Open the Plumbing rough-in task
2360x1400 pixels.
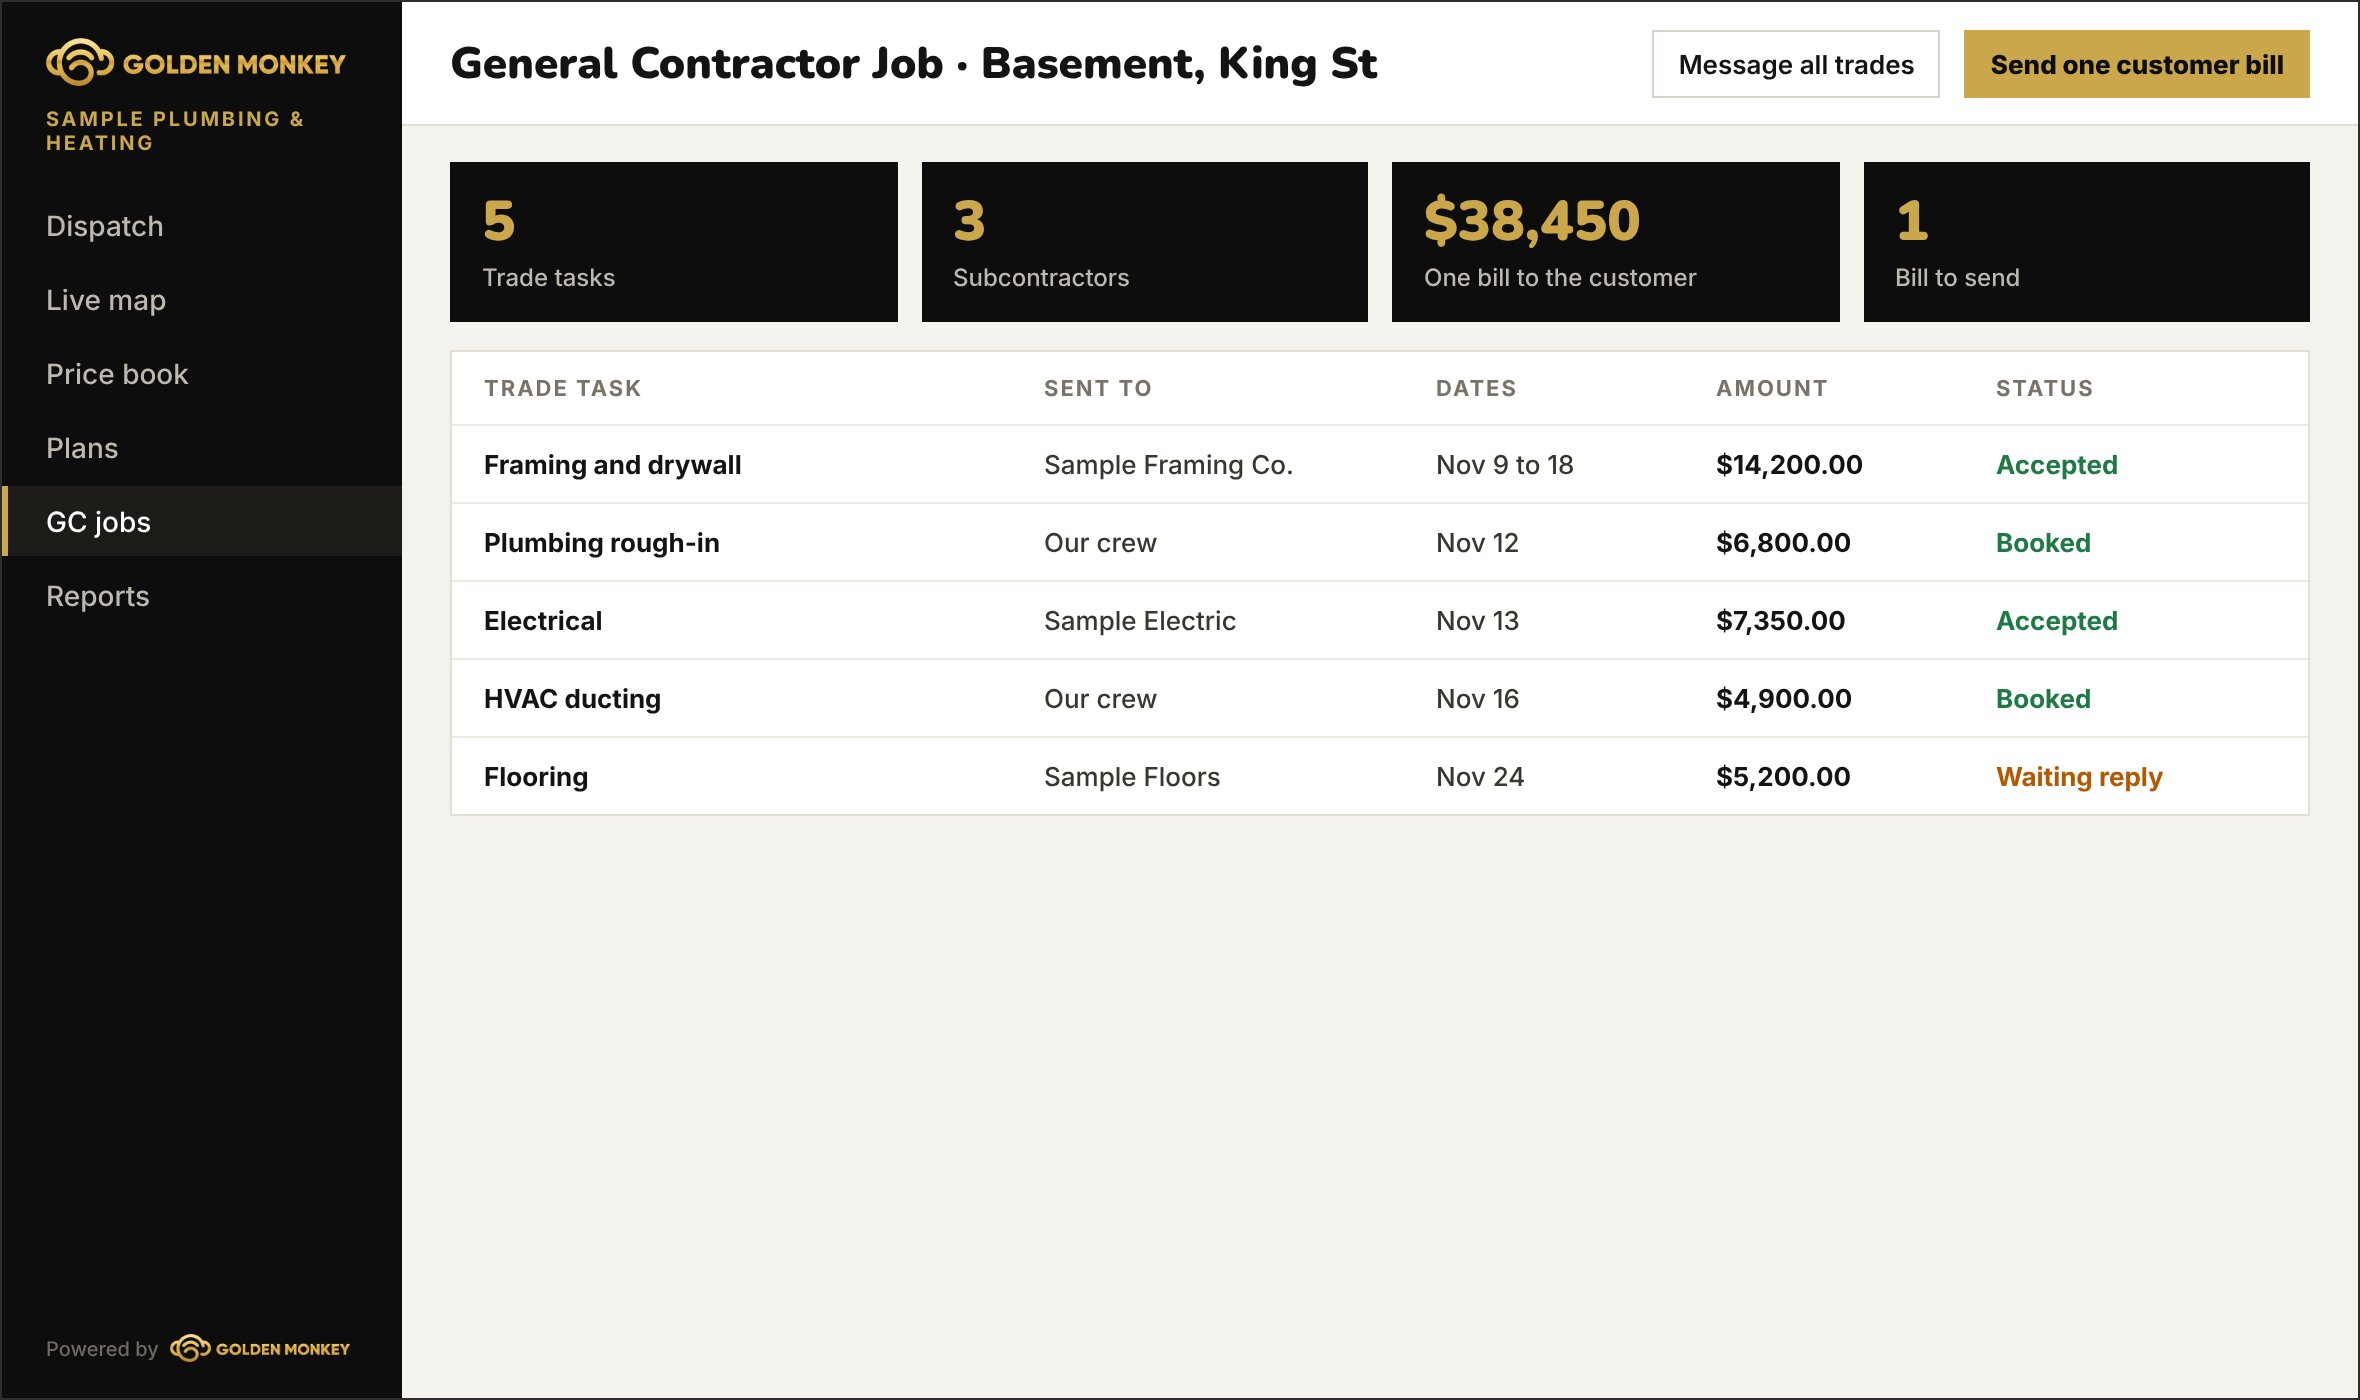point(602,542)
